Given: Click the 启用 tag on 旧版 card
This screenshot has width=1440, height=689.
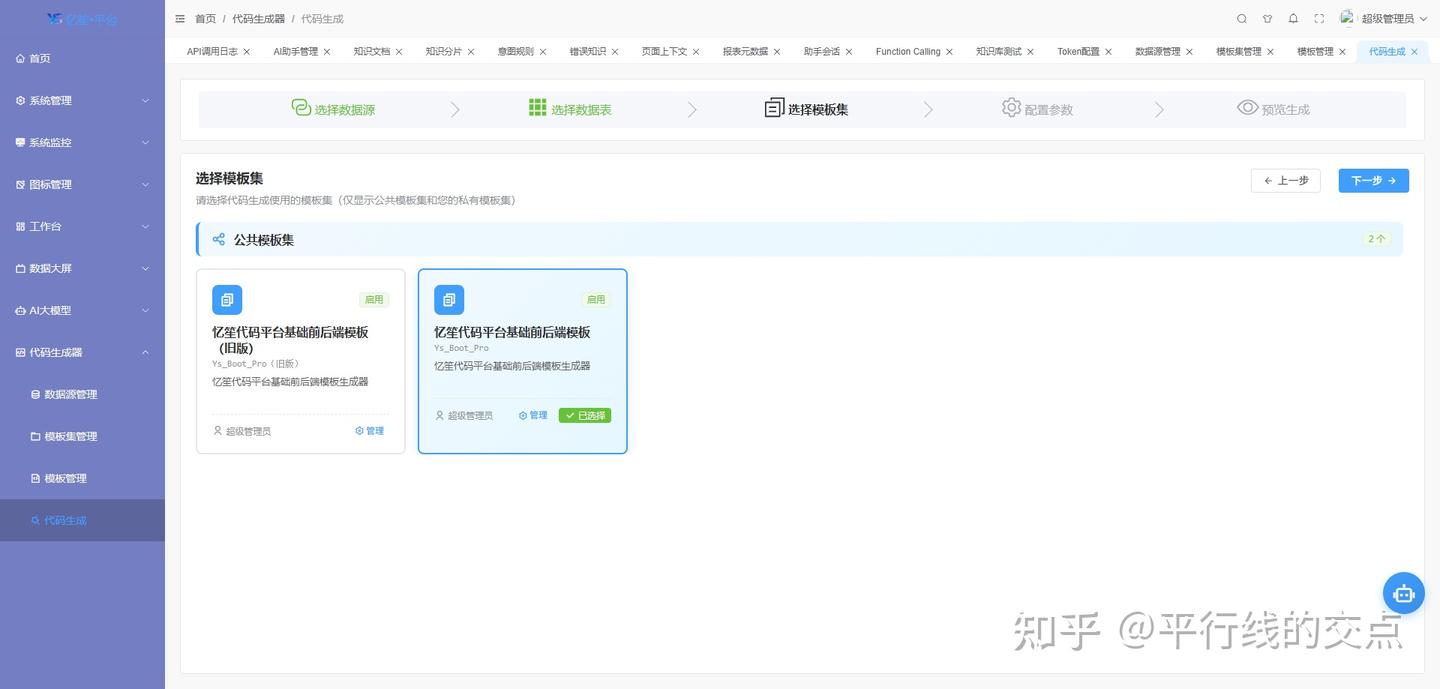Looking at the screenshot, I should (374, 300).
